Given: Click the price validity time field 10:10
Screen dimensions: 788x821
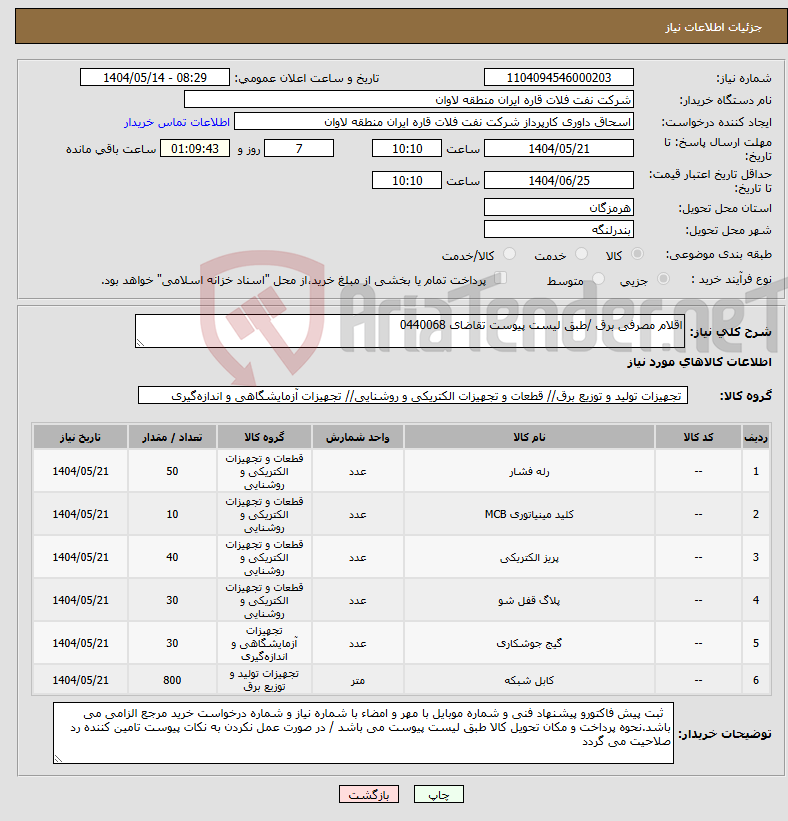Looking at the screenshot, I should 407,181.
